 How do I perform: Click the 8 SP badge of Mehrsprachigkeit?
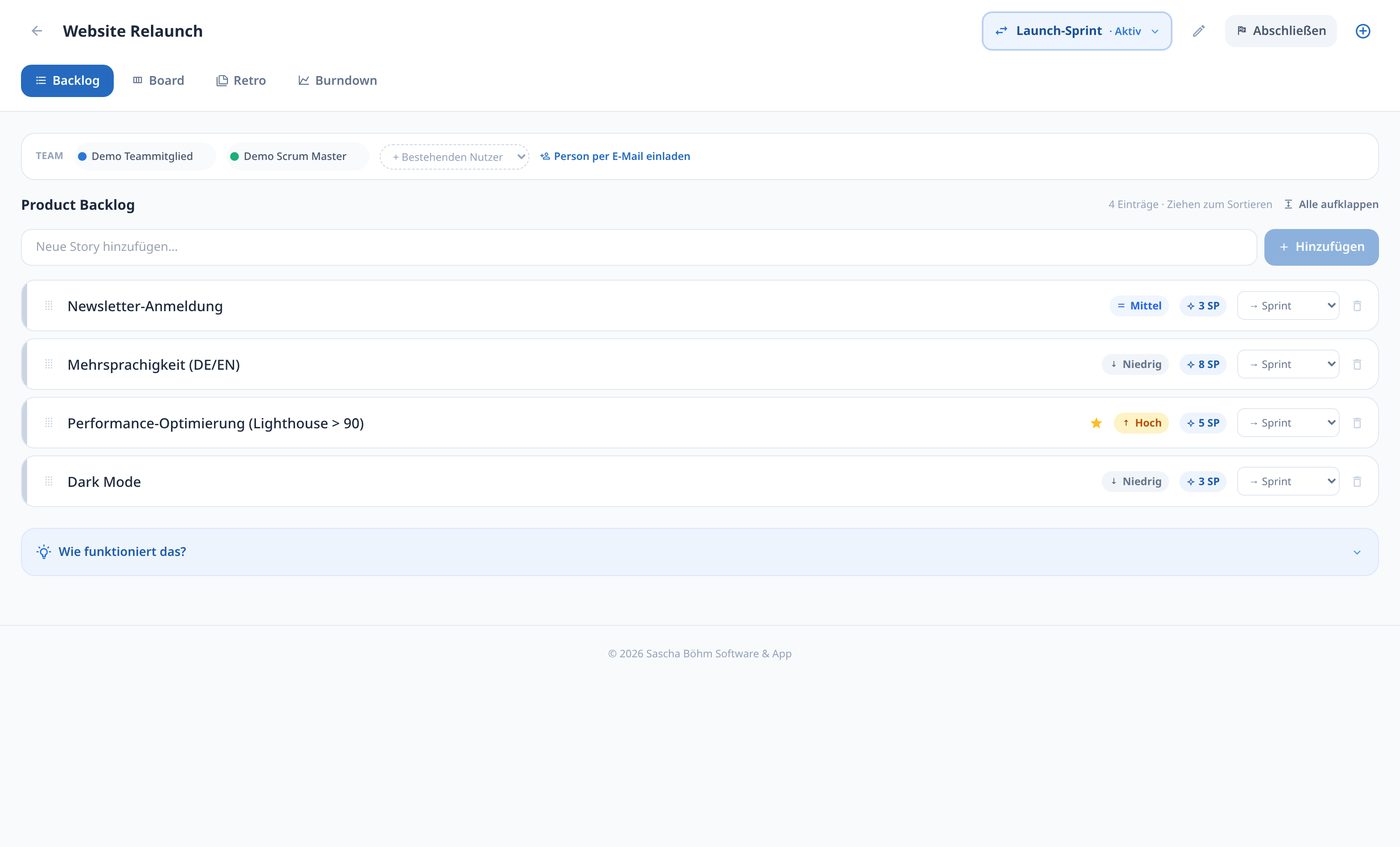tap(1203, 364)
